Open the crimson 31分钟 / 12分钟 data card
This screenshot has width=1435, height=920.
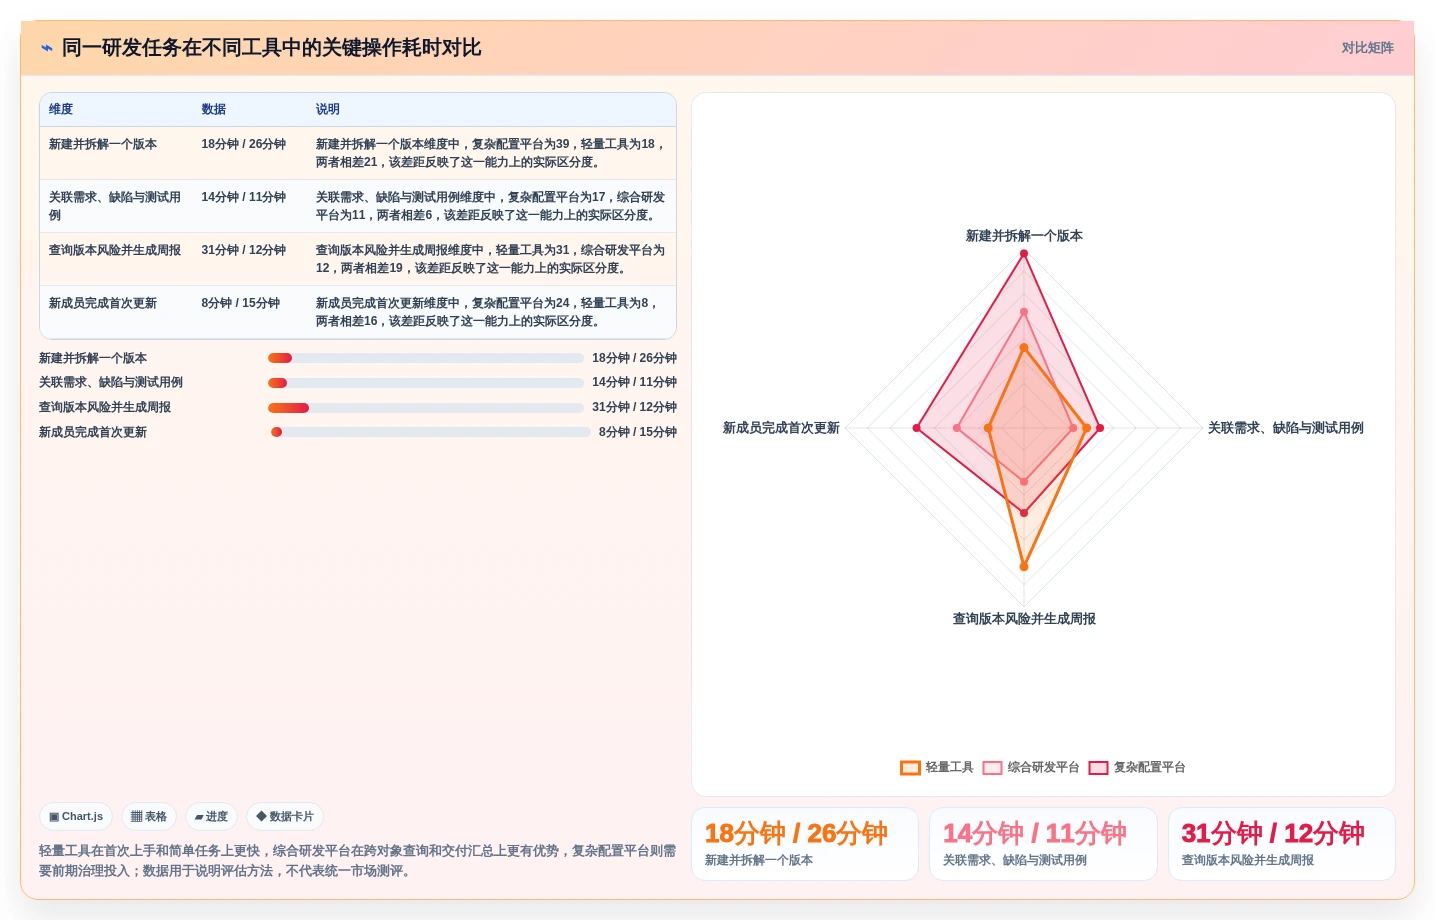(x=1282, y=844)
